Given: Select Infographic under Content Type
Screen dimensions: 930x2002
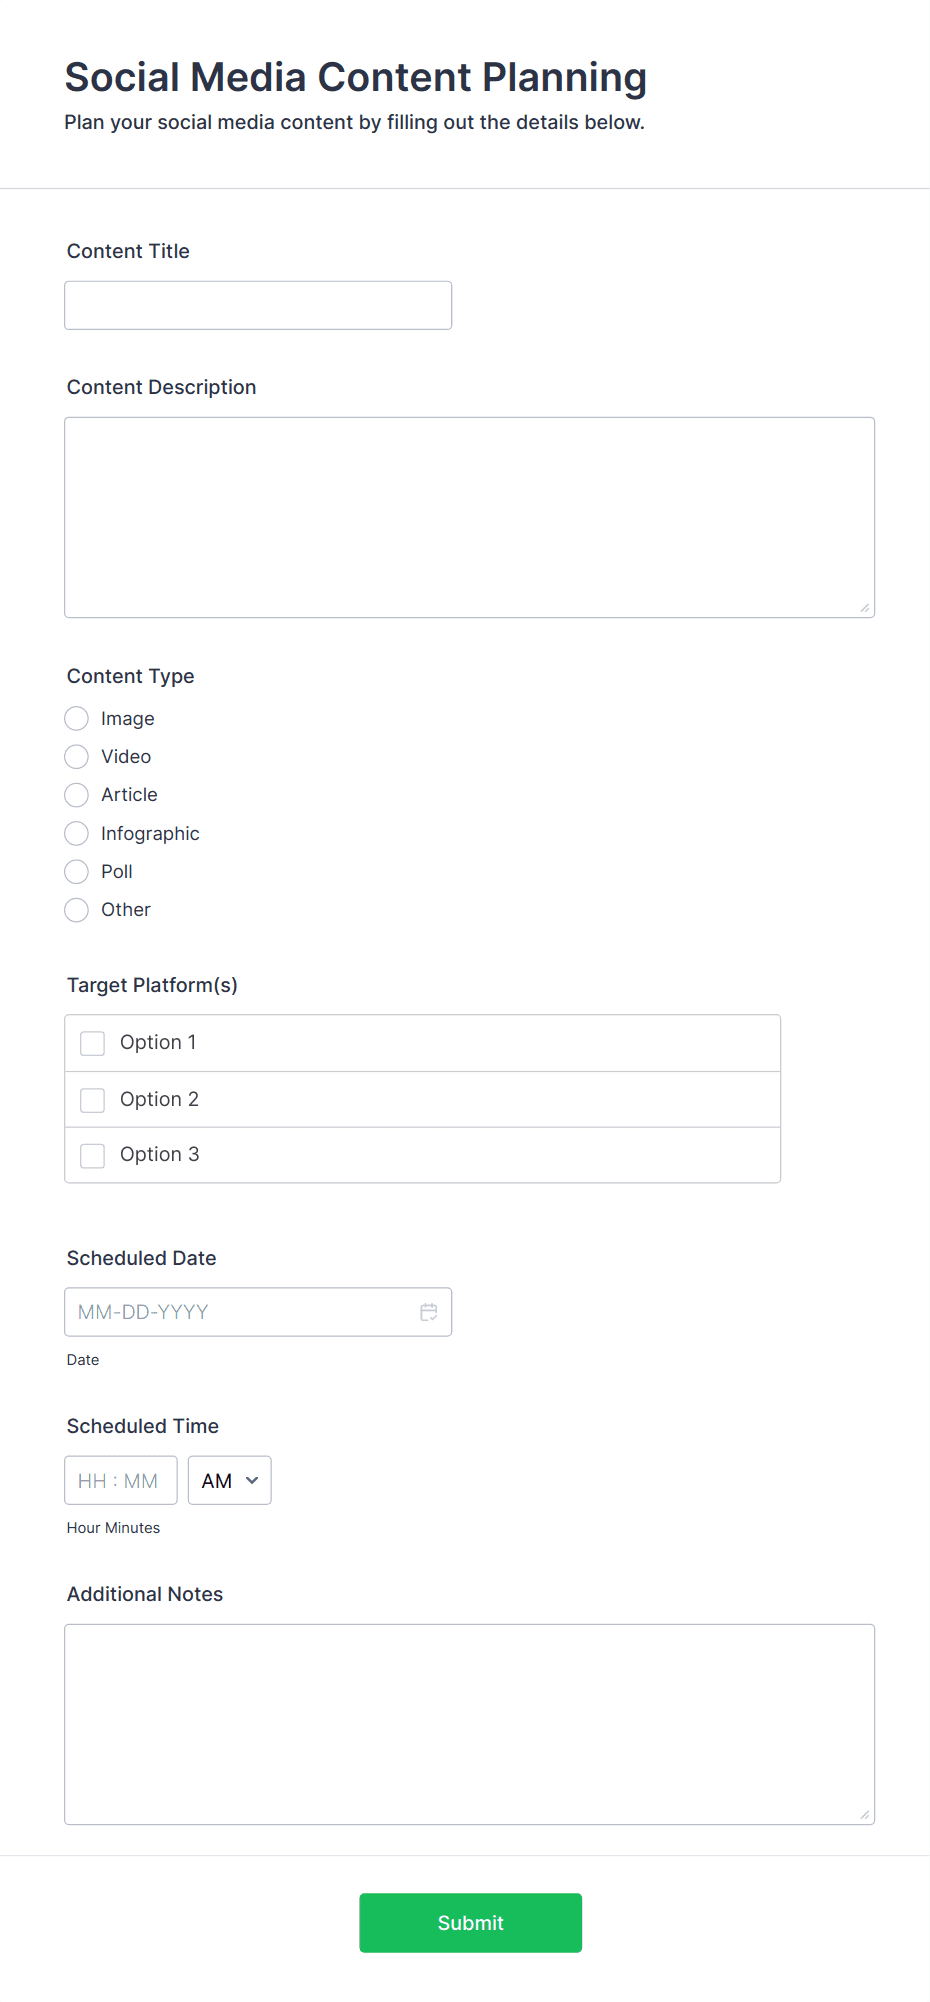Looking at the screenshot, I should 76,833.
